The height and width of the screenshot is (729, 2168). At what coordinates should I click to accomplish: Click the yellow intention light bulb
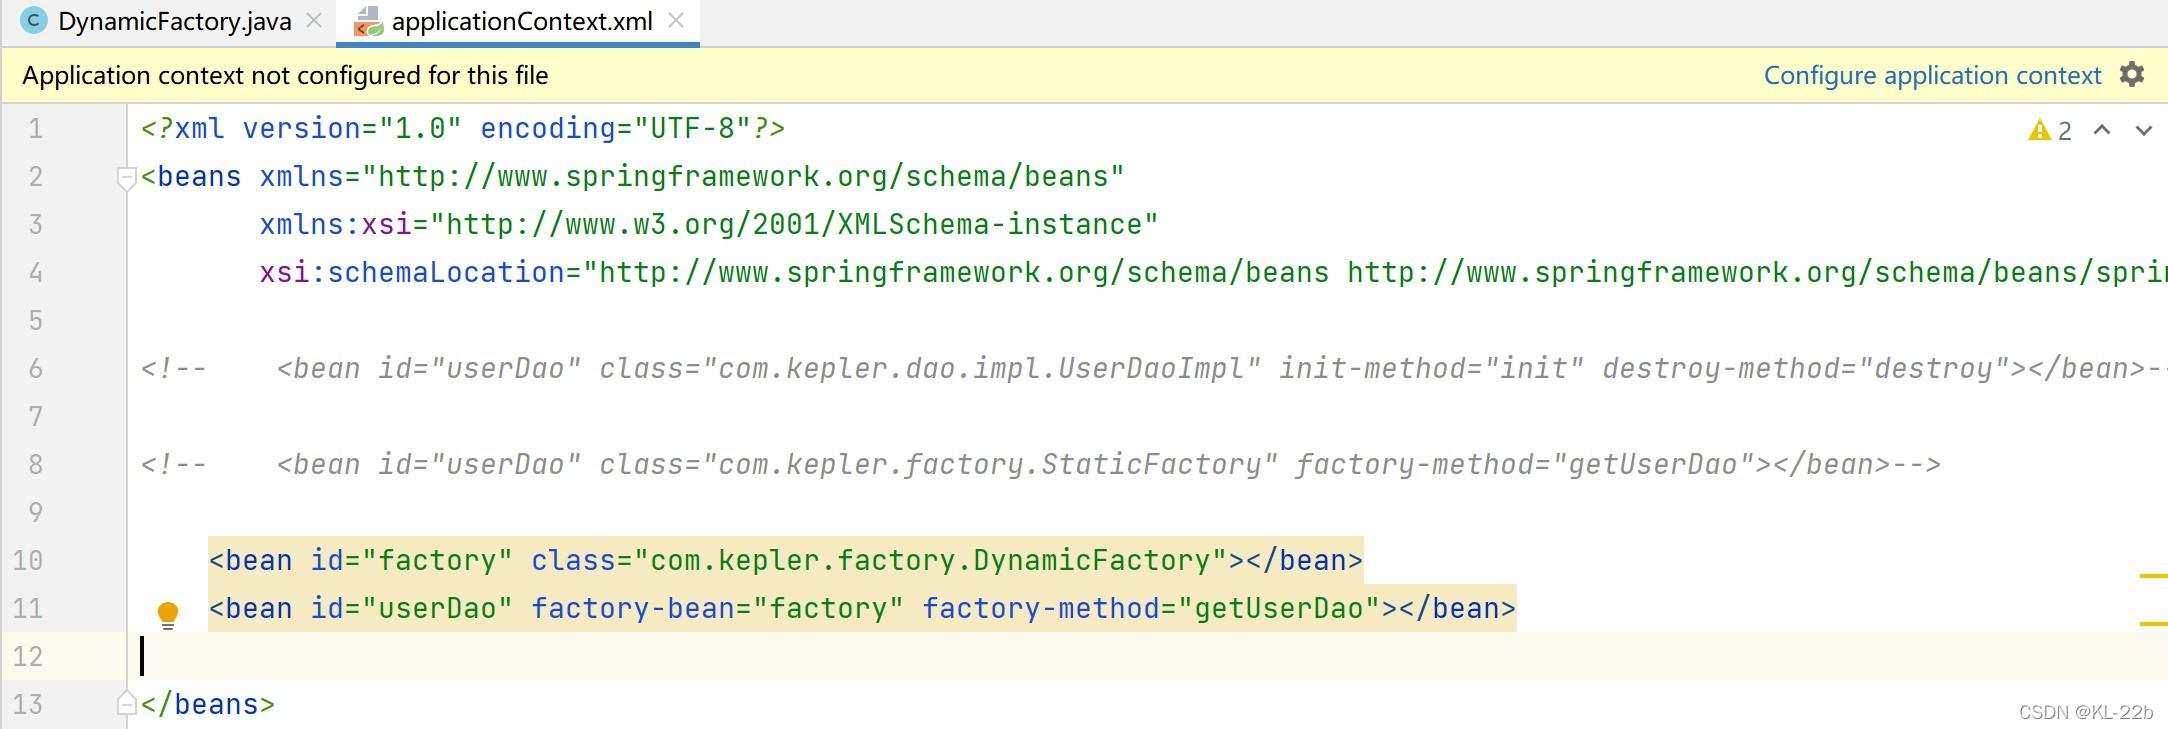[168, 614]
